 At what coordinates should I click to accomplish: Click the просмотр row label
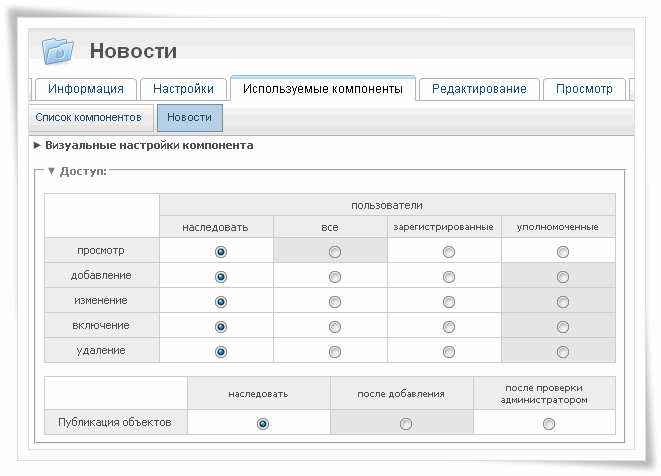click(101, 250)
